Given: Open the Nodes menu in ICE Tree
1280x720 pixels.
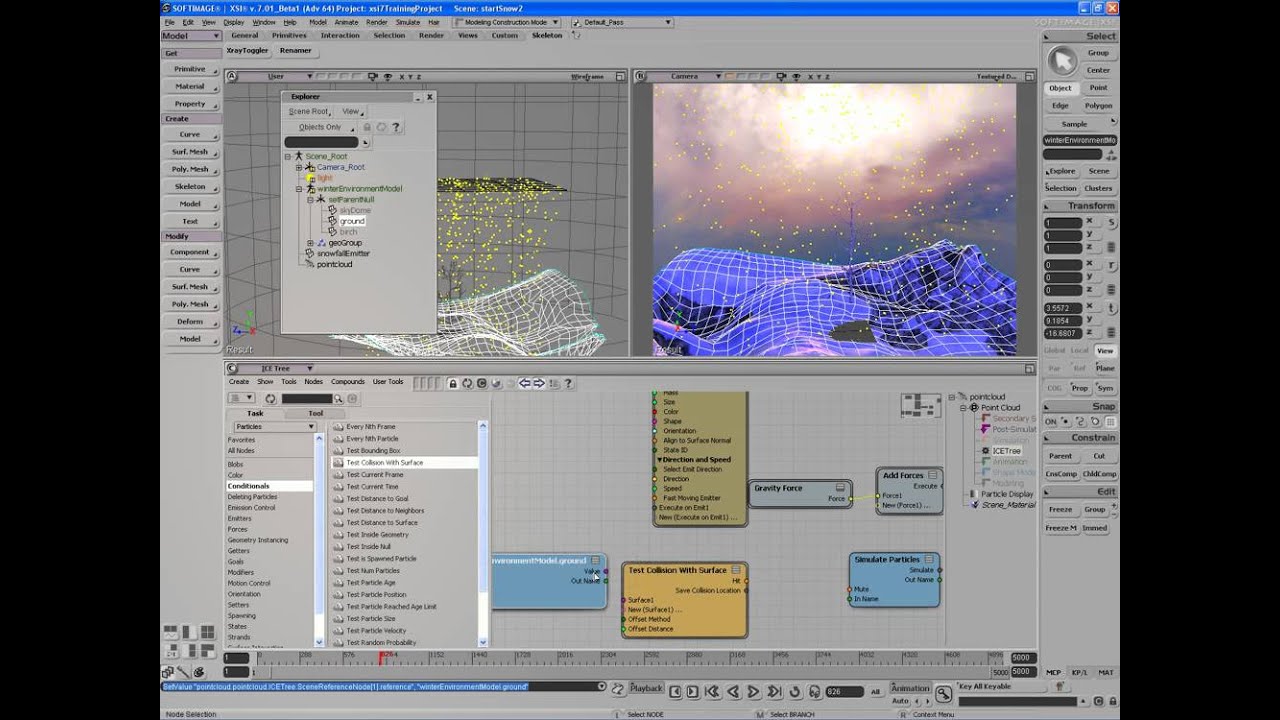Looking at the screenshot, I should (x=313, y=382).
